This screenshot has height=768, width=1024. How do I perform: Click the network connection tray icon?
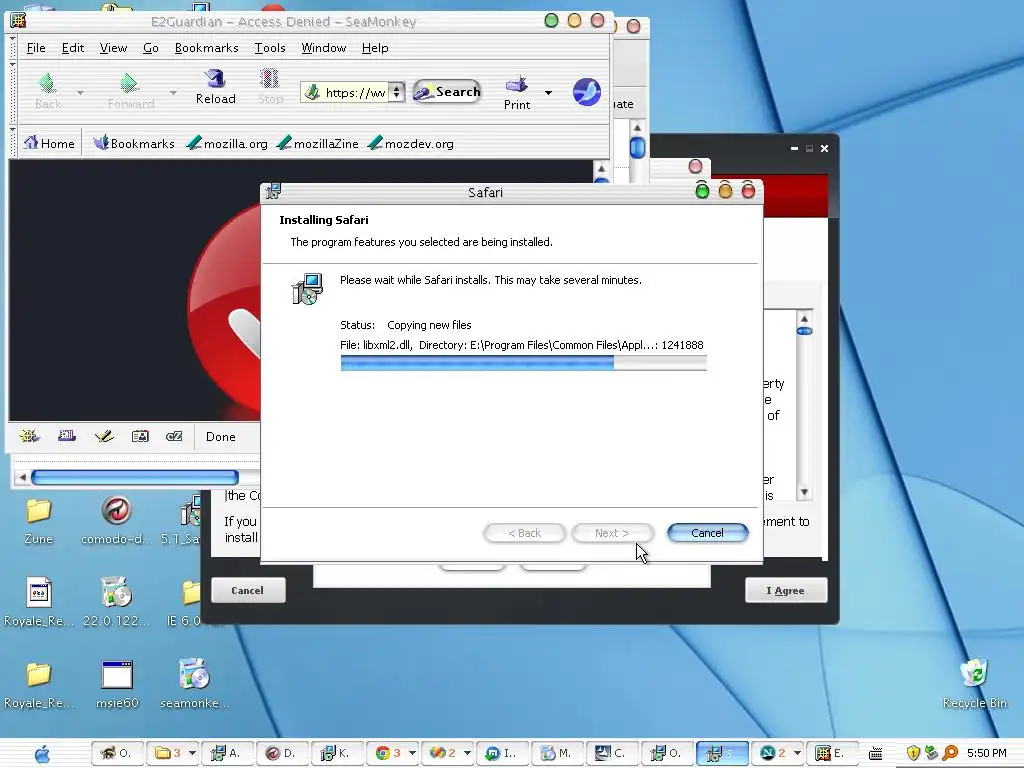(x=932, y=754)
